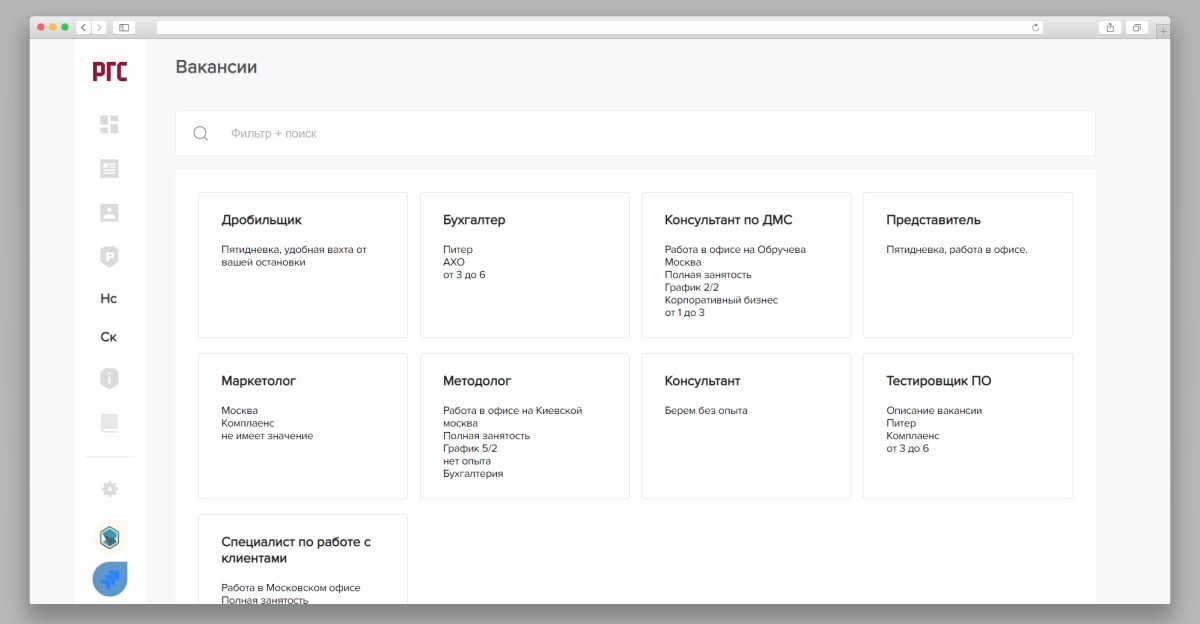Click the magnifier search icon

coord(201,133)
